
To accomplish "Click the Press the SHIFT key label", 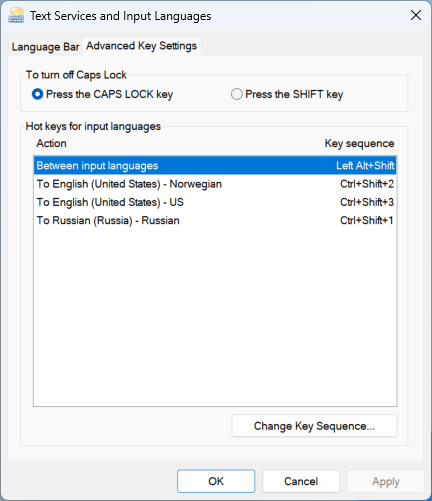I will tap(294, 94).
